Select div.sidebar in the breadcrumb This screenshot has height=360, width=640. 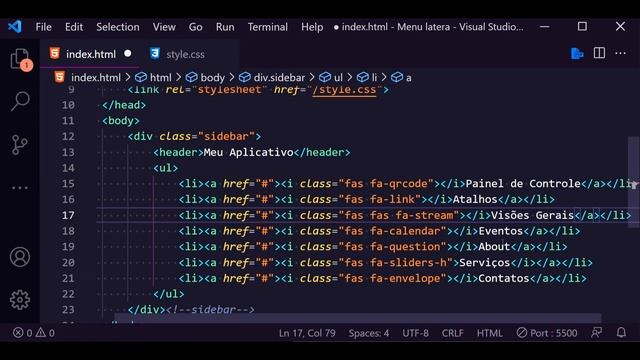point(279,78)
